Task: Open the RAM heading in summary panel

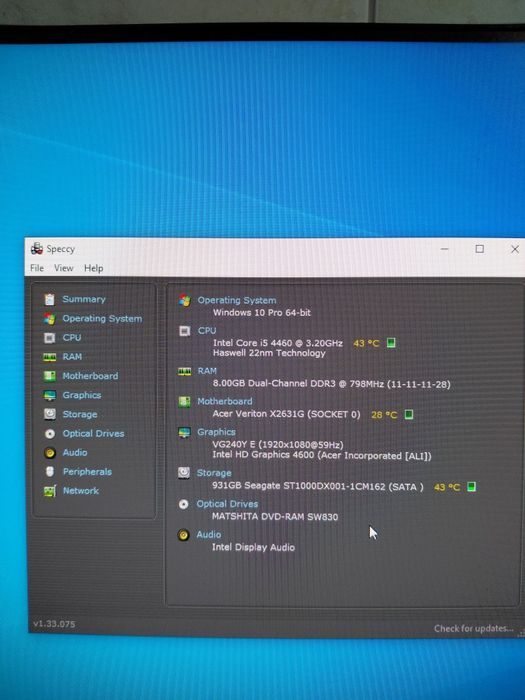Action: [207, 371]
